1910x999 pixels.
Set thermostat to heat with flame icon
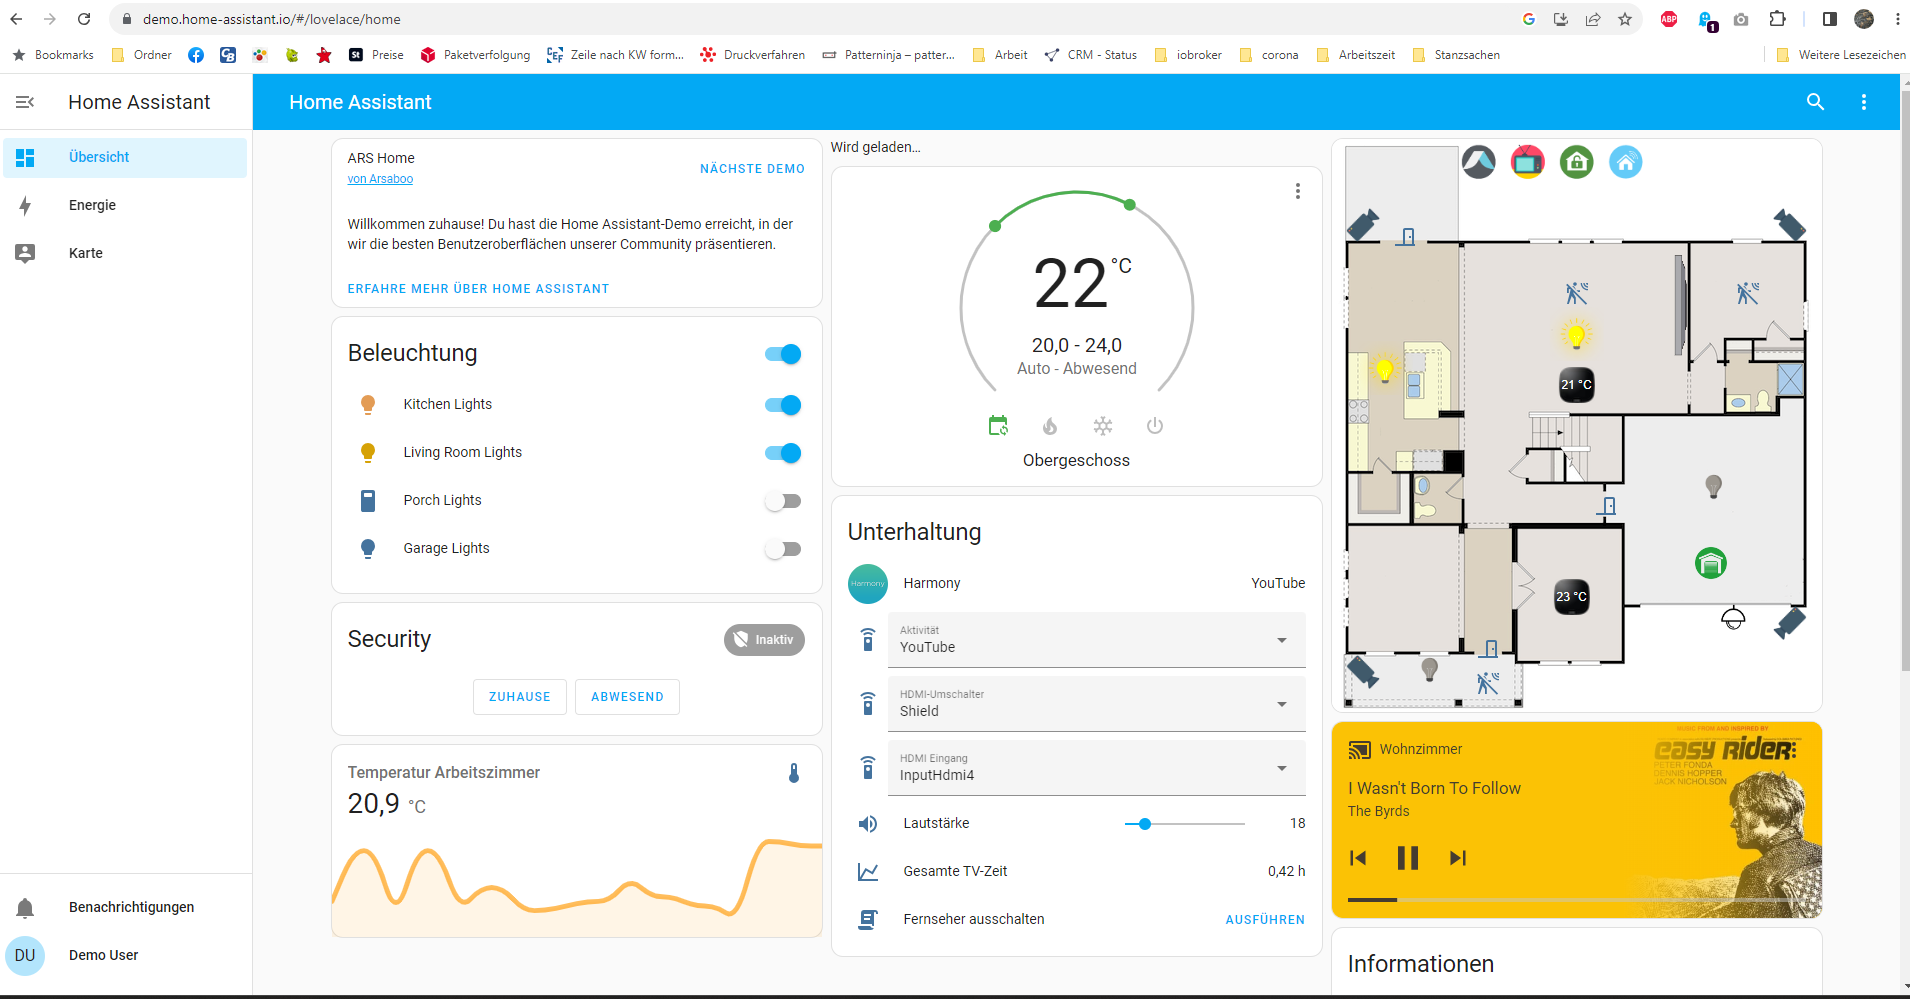click(x=1050, y=426)
